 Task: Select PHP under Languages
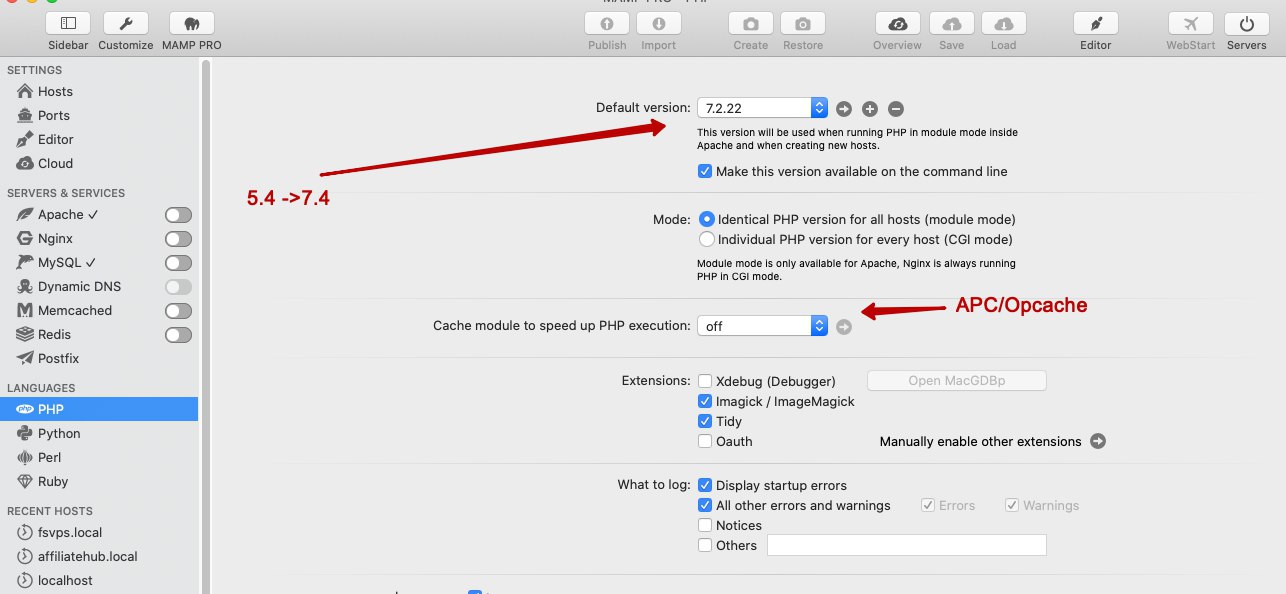pos(100,409)
